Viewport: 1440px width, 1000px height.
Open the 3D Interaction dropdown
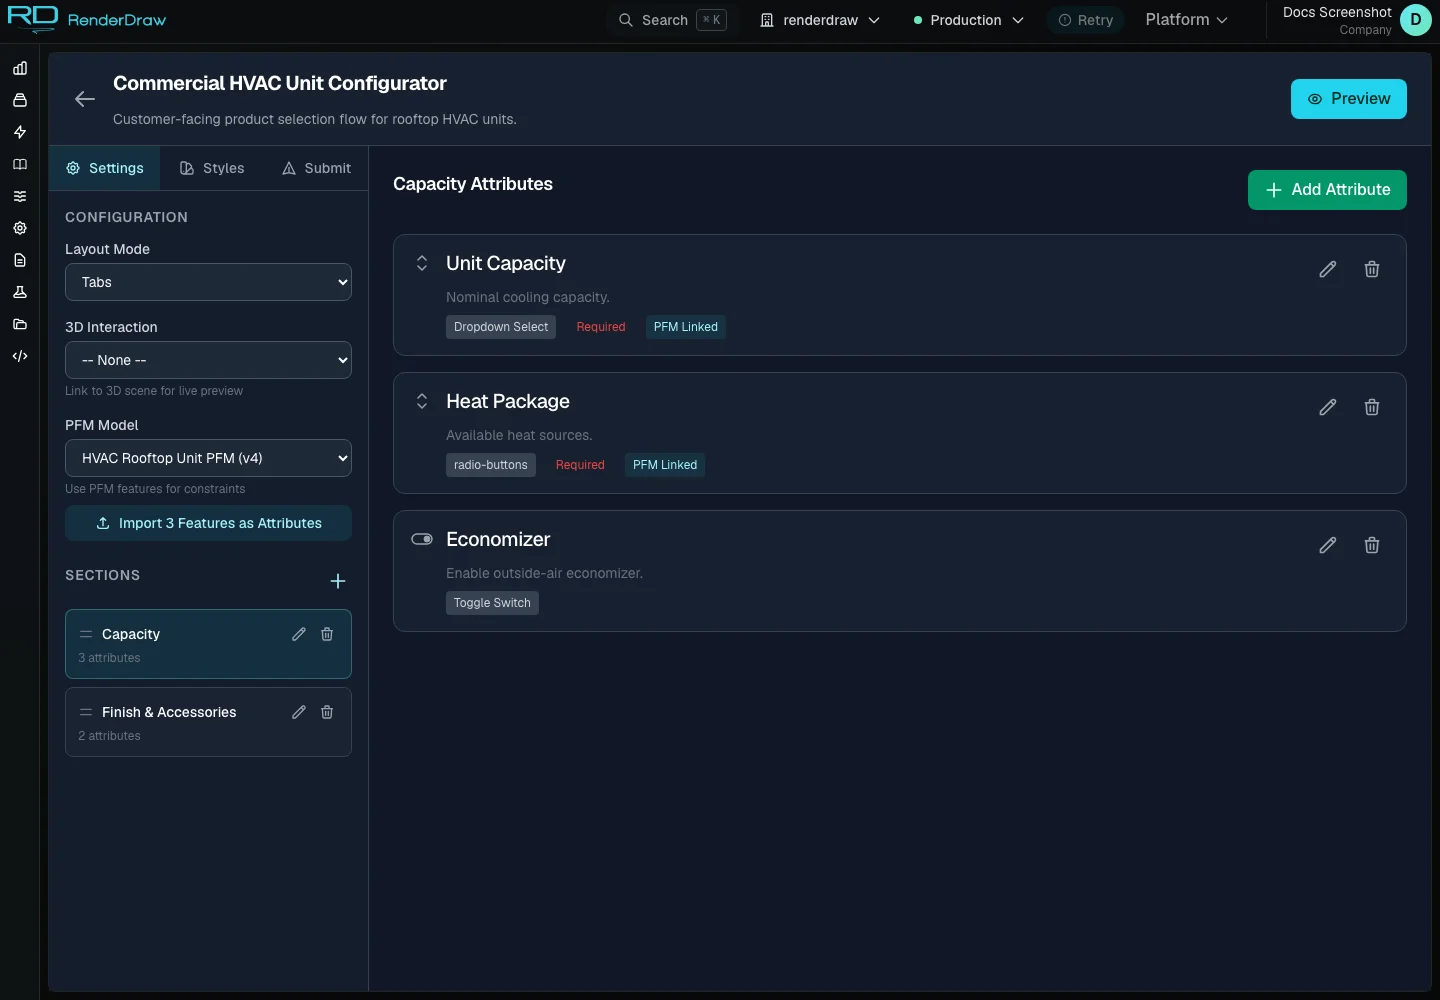(208, 360)
